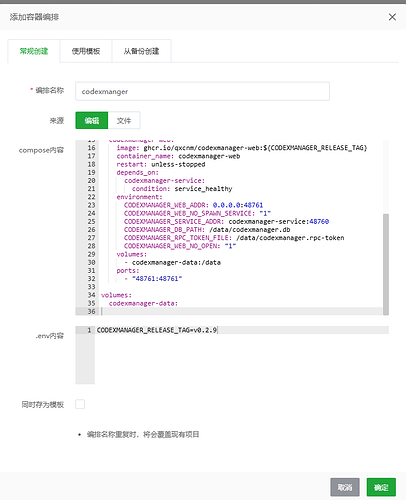406x500 pixels.
Task: Click the CODEXMANAGER_SERVICE_ADDR line
Action: [x=226, y=221]
